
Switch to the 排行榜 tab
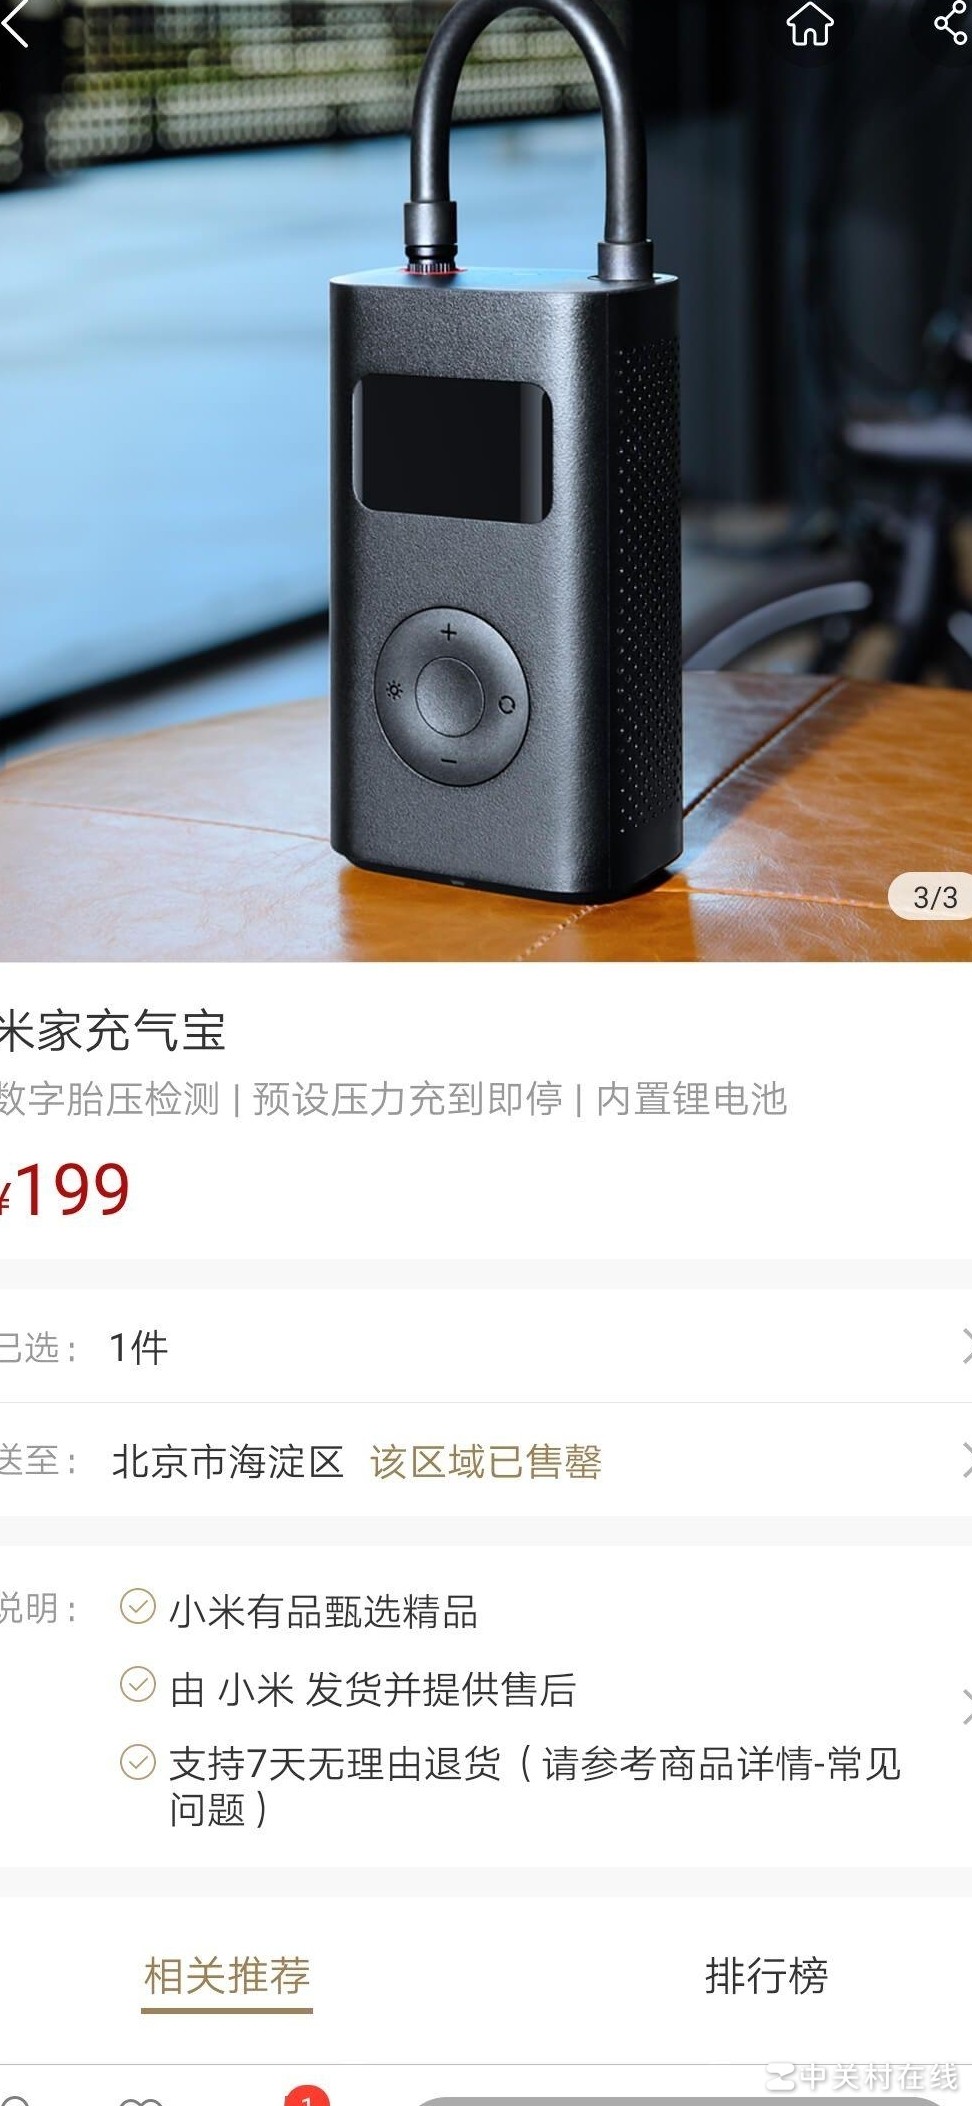point(766,1976)
